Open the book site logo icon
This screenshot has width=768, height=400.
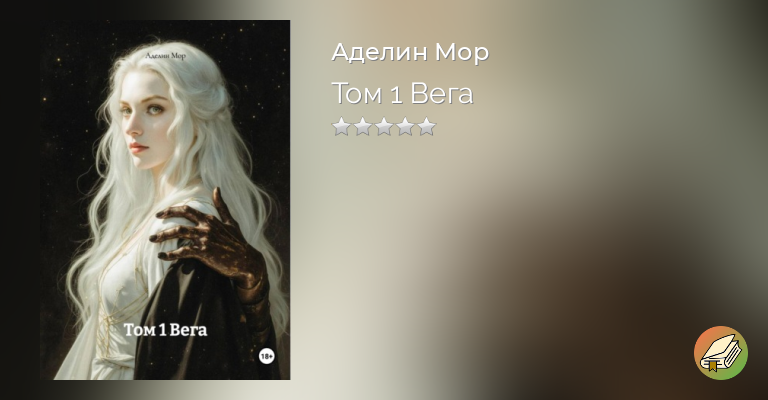click(x=720, y=353)
